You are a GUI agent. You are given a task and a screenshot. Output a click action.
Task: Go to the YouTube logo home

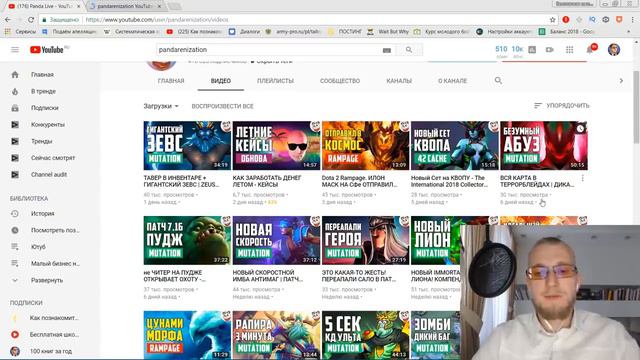(47, 50)
